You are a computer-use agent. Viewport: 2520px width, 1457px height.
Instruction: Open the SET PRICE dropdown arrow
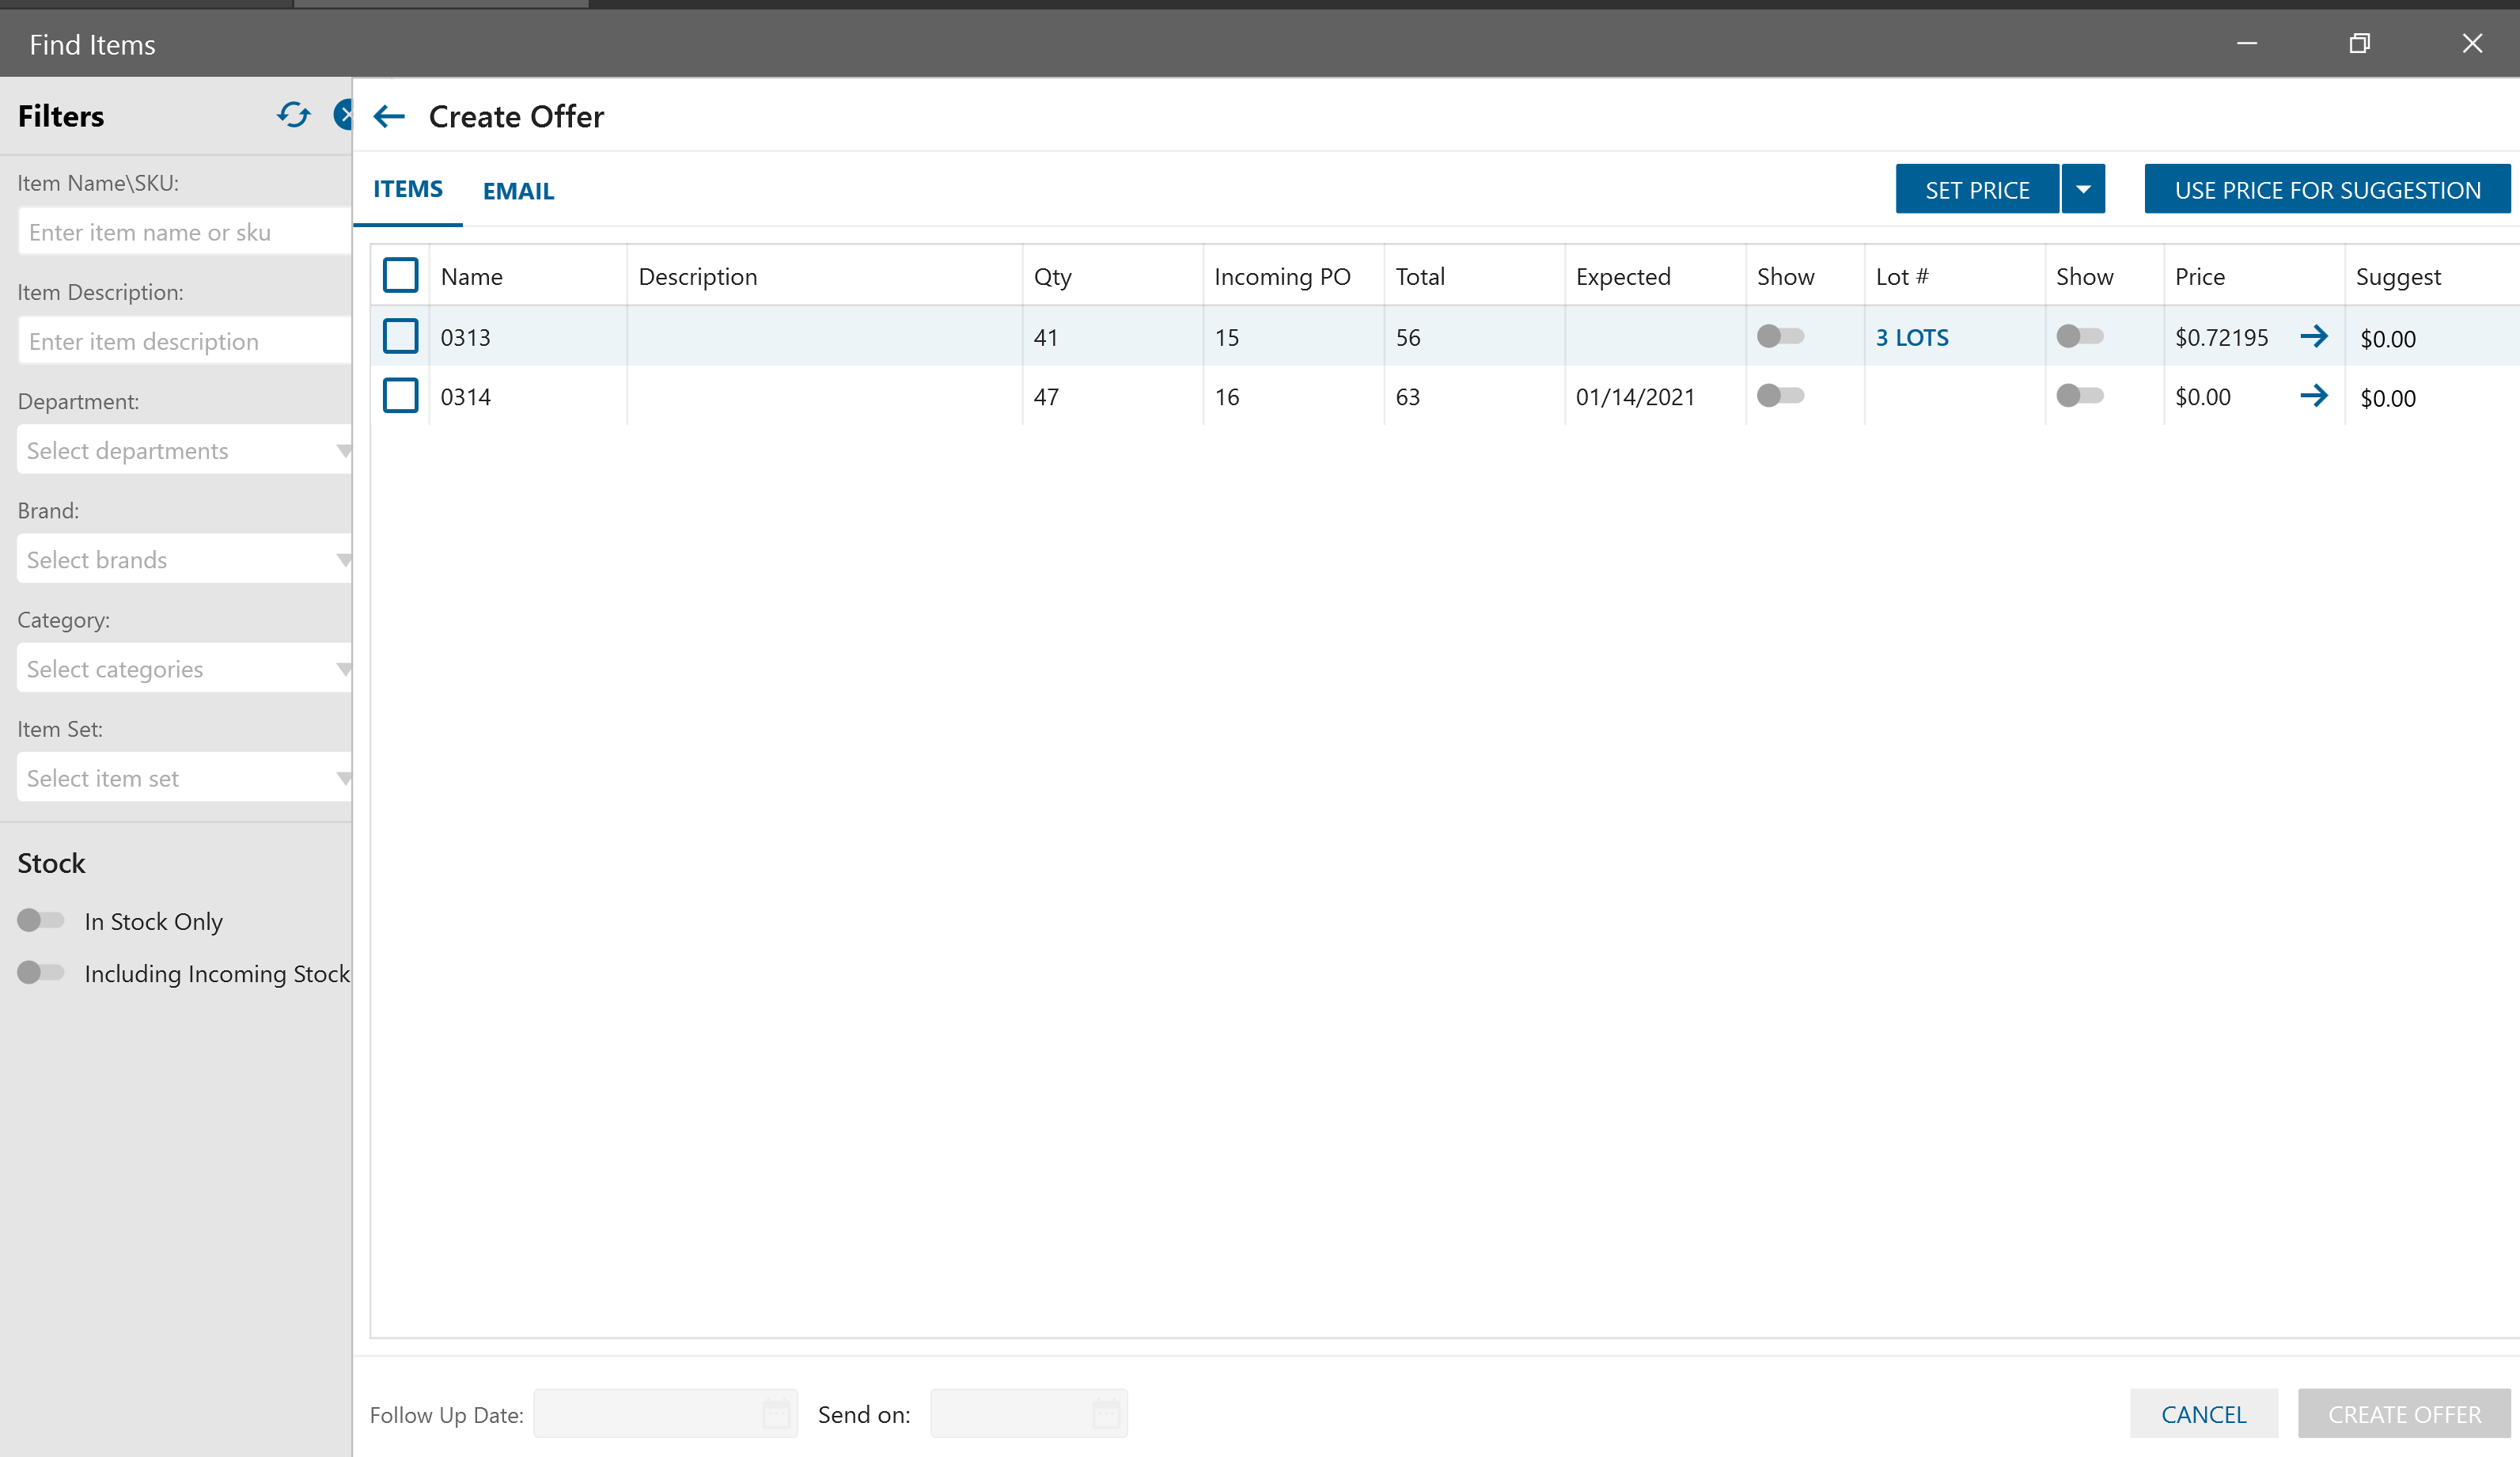click(x=2083, y=189)
